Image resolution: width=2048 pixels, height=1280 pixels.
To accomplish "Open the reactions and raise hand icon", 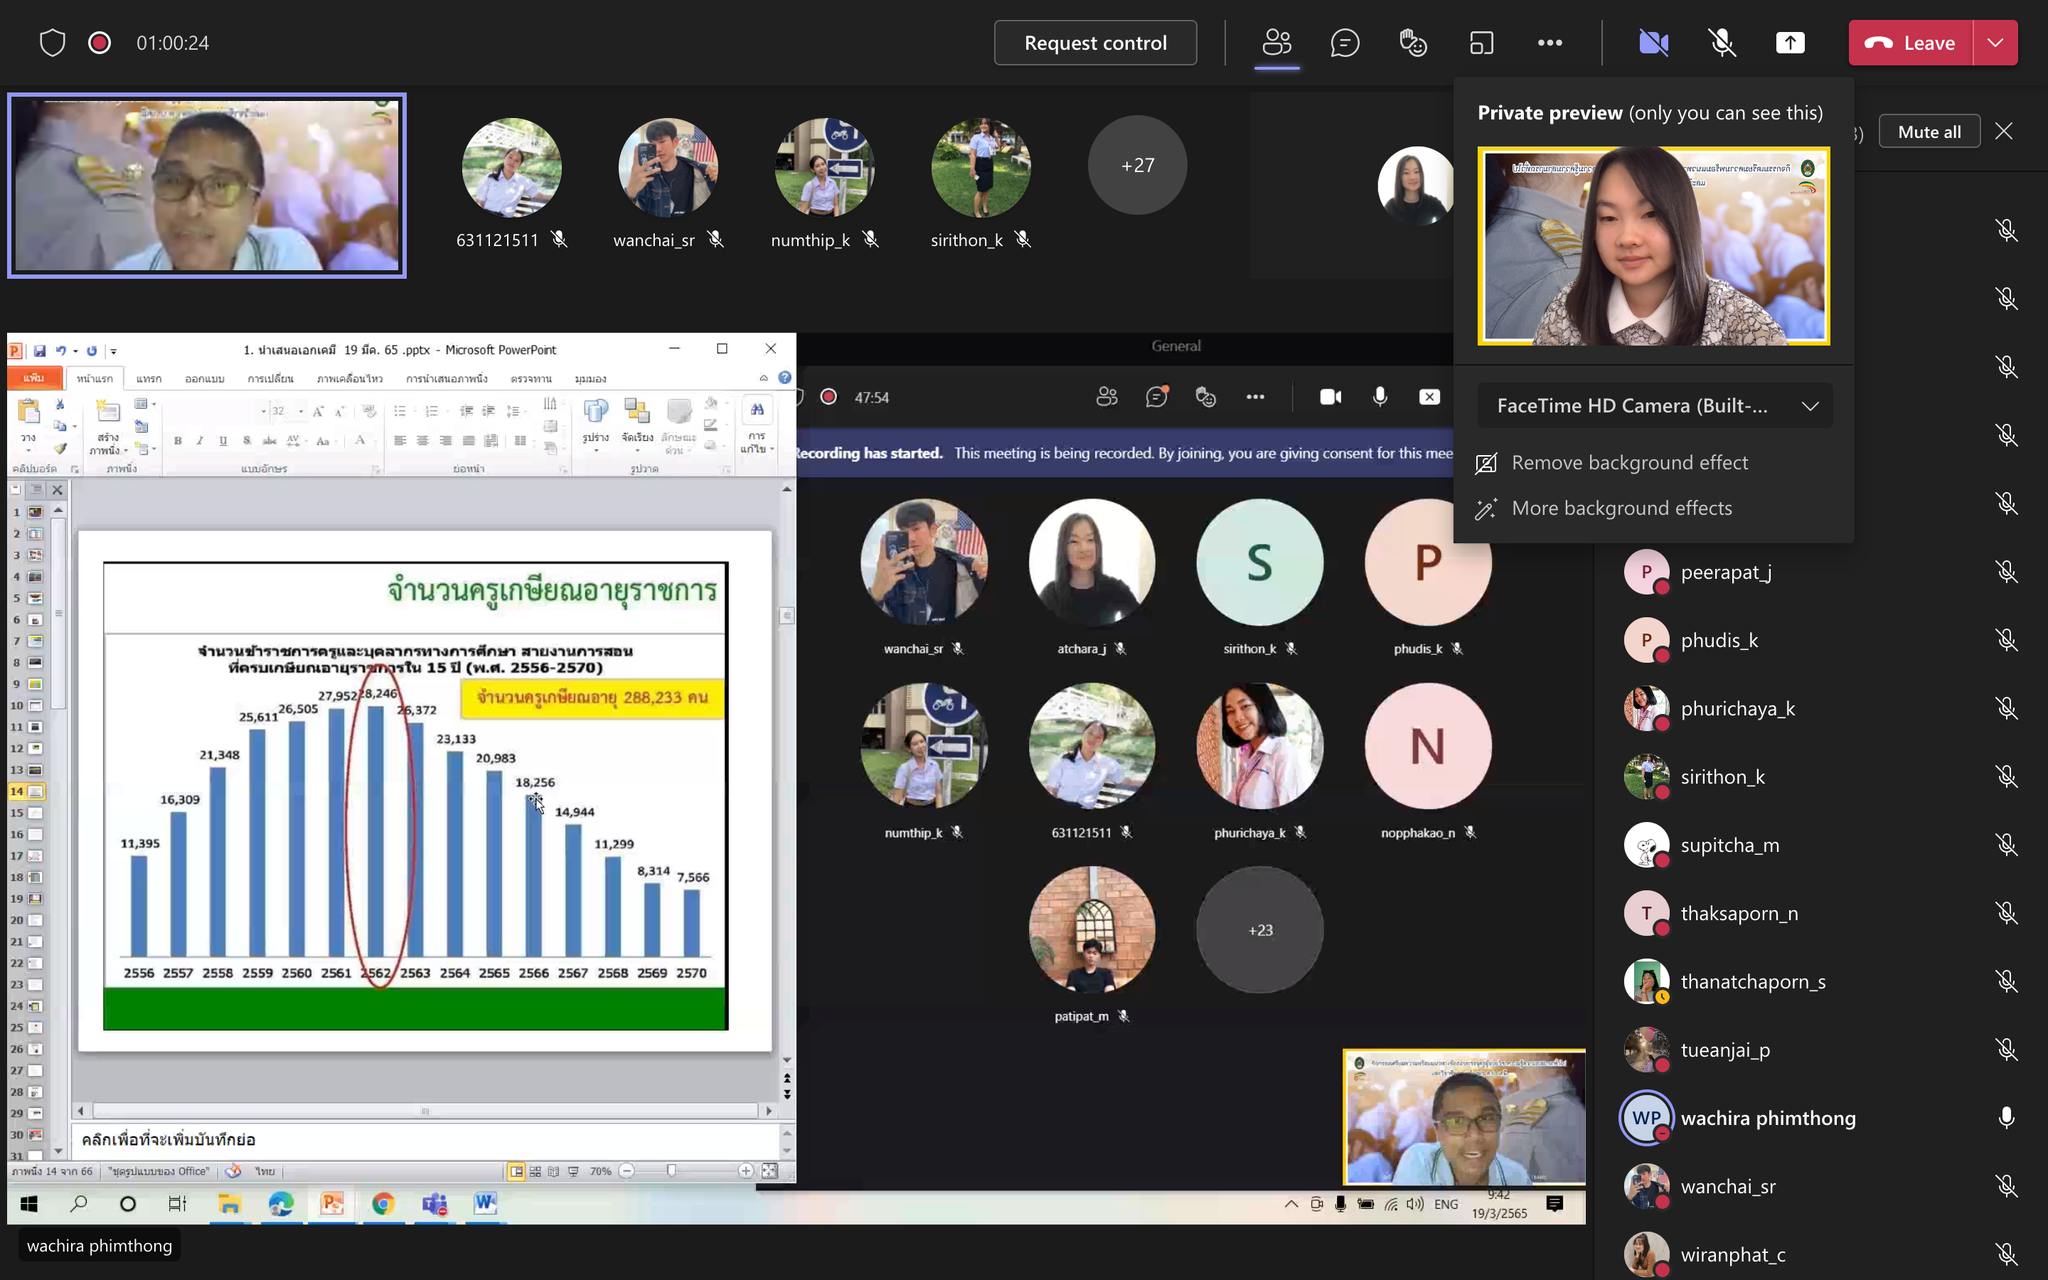I will pyautogui.click(x=1413, y=43).
